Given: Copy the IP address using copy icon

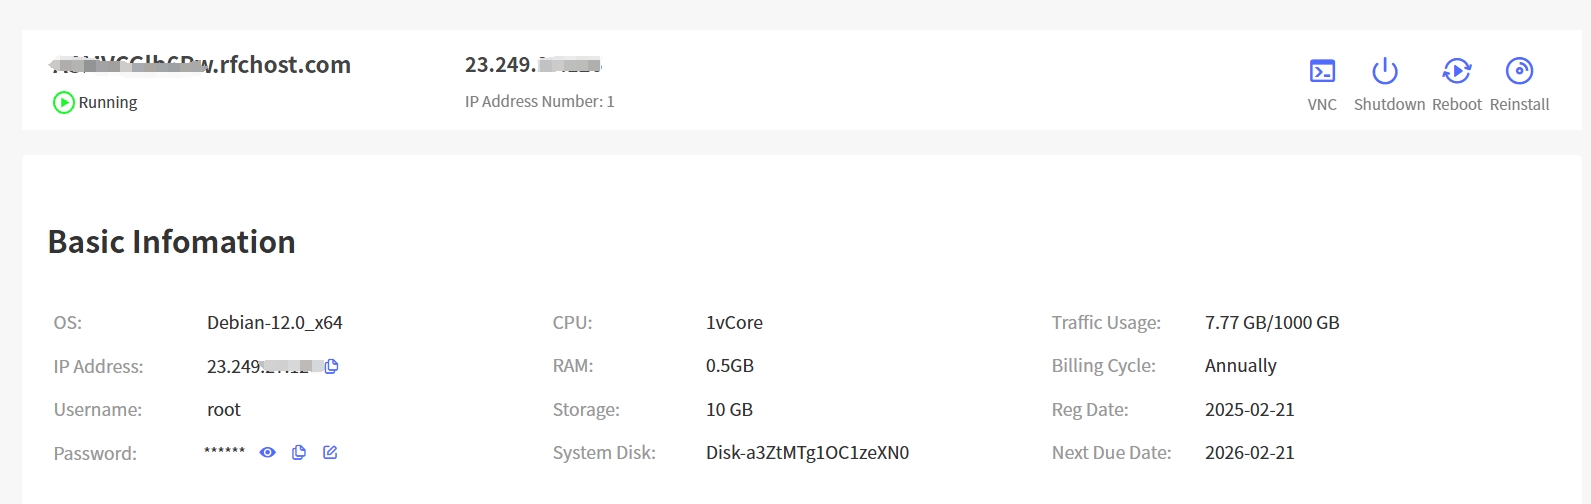Looking at the screenshot, I should click(332, 366).
